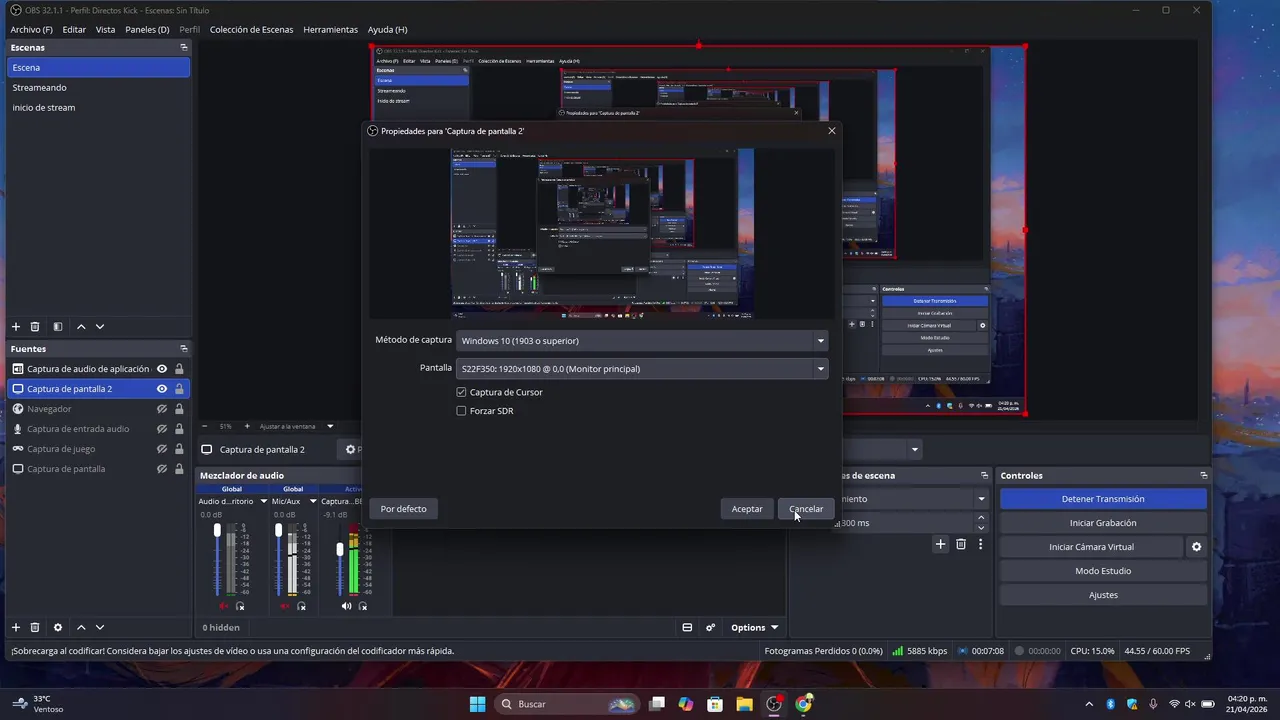Zoom out preview with minus icon
This screenshot has width=1280, height=720.
click(x=205, y=426)
